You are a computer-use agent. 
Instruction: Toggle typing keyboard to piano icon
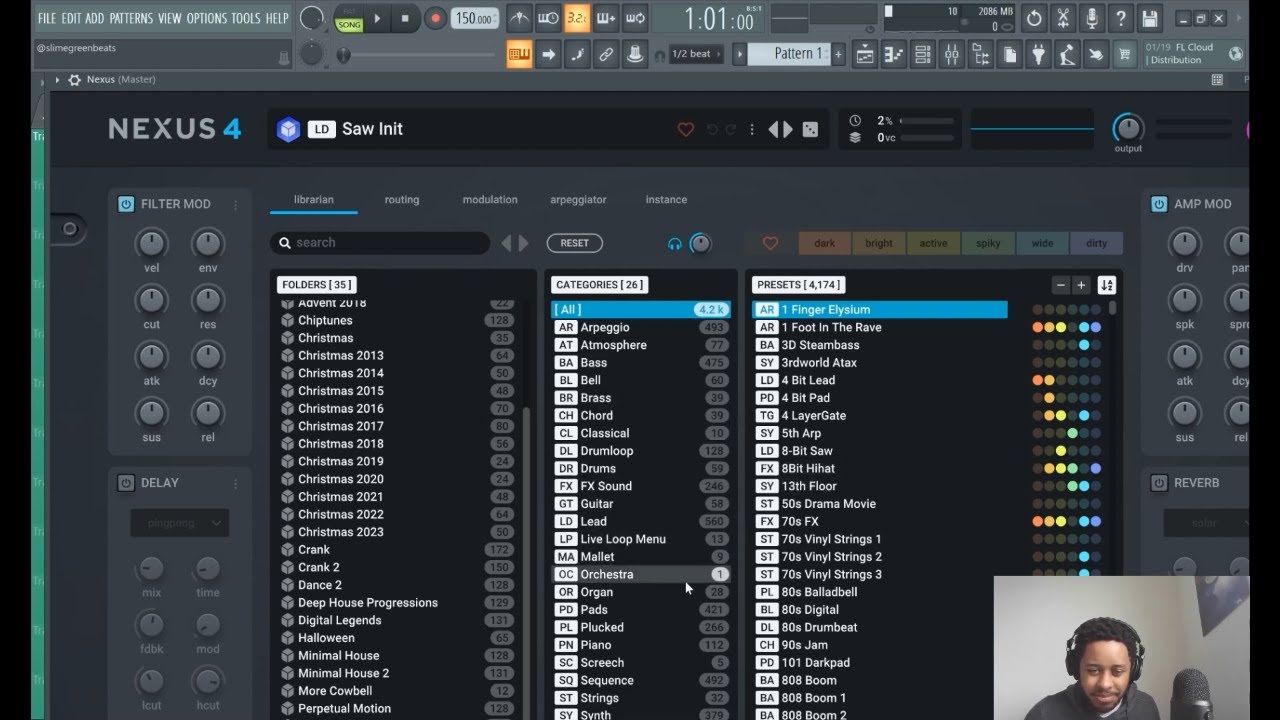pos(519,55)
